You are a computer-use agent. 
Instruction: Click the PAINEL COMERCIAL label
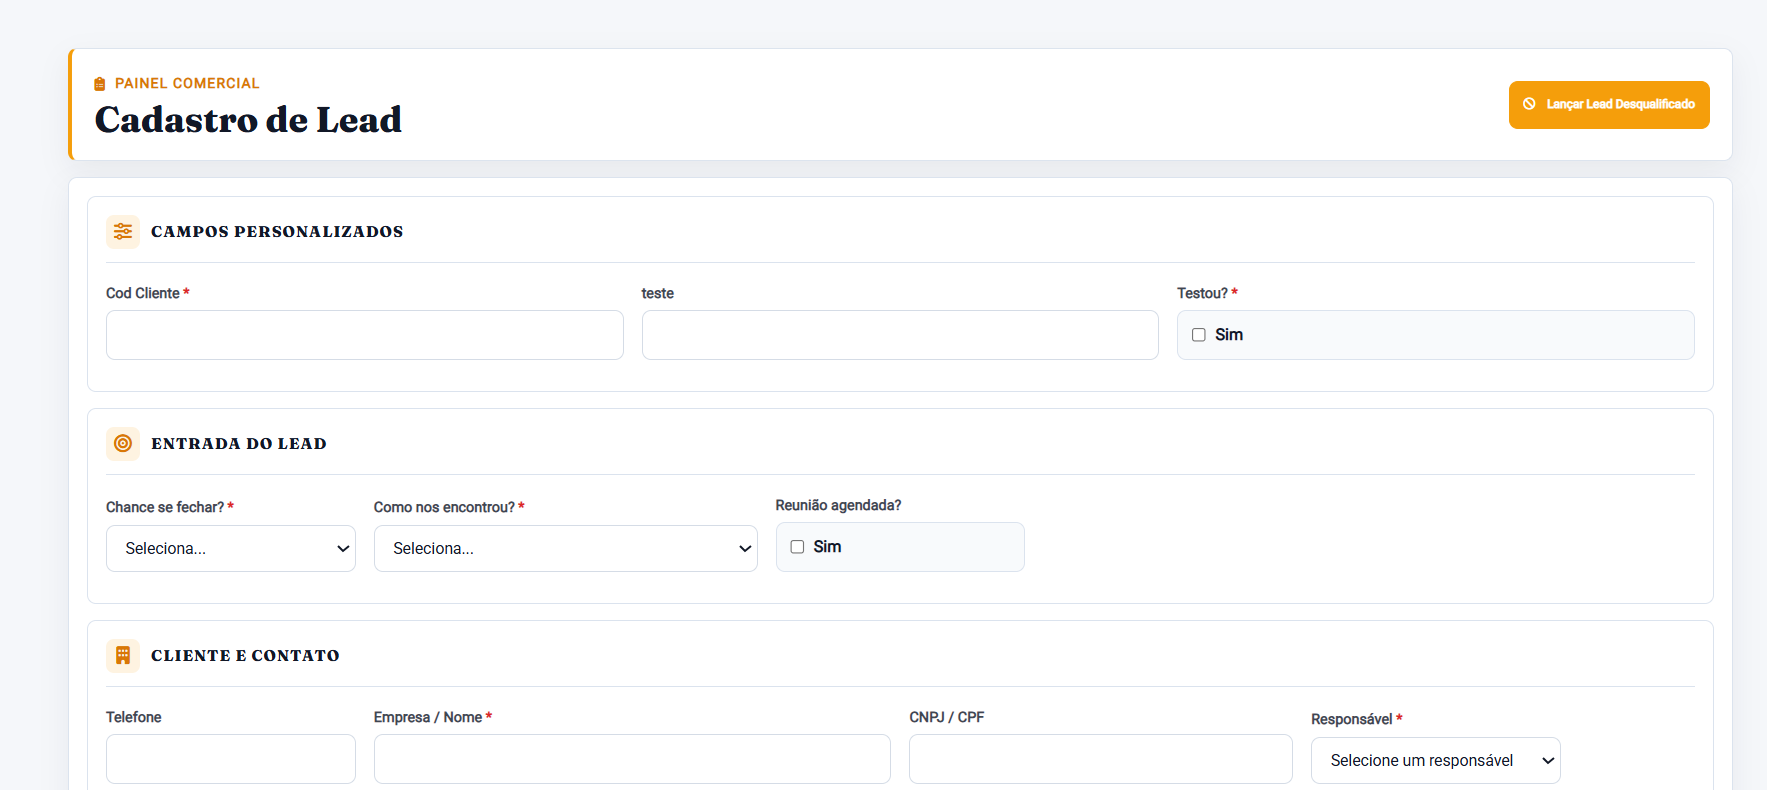pos(187,84)
